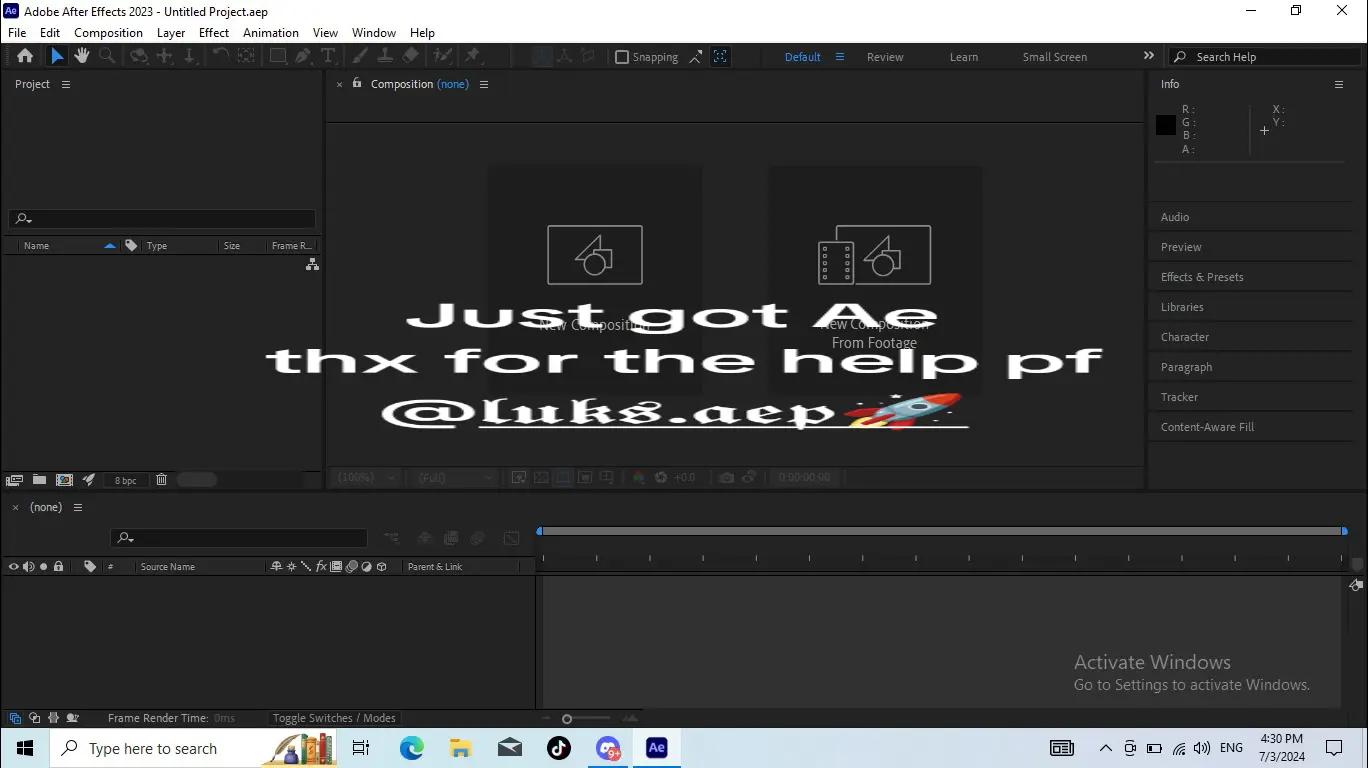This screenshot has width=1368, height=768.
Task: Expand the Effects & Presets panel
Action: (x=1202, y=277)
